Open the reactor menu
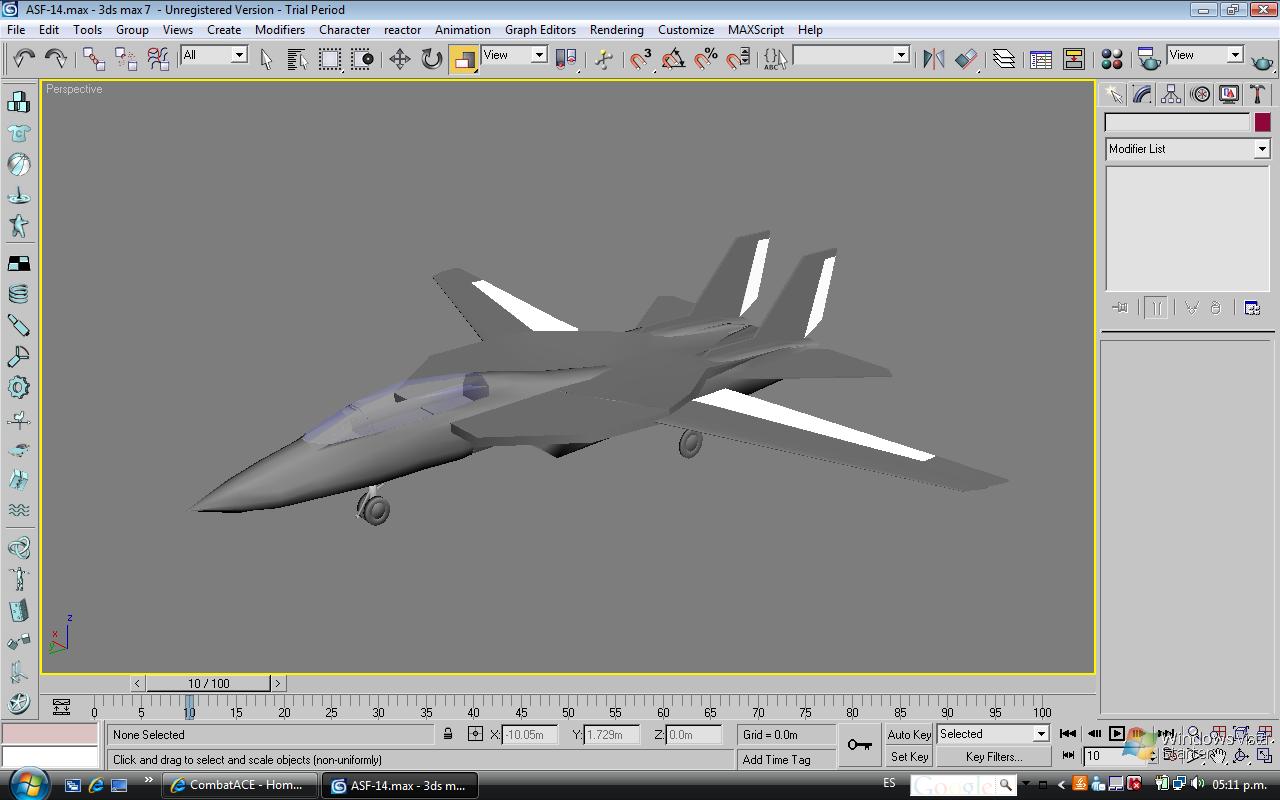 (x=402, y=29)
